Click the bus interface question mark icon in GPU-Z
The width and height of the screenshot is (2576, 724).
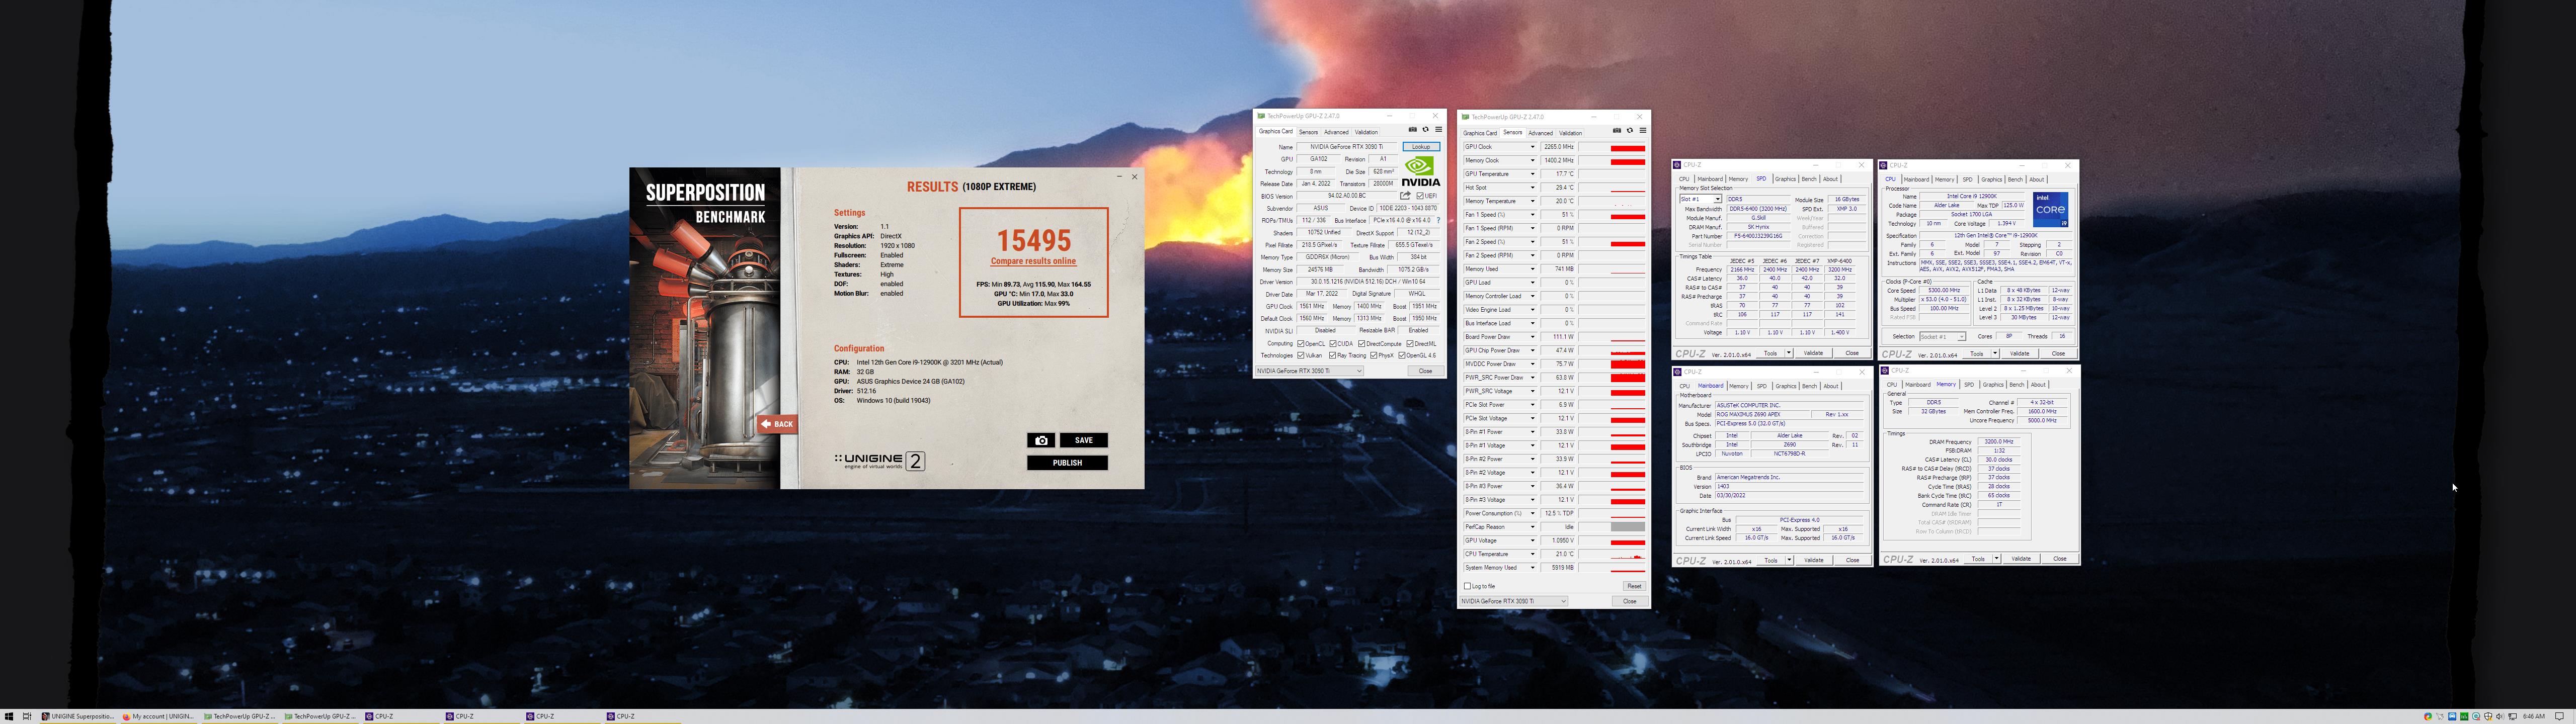pos(1438,220)
